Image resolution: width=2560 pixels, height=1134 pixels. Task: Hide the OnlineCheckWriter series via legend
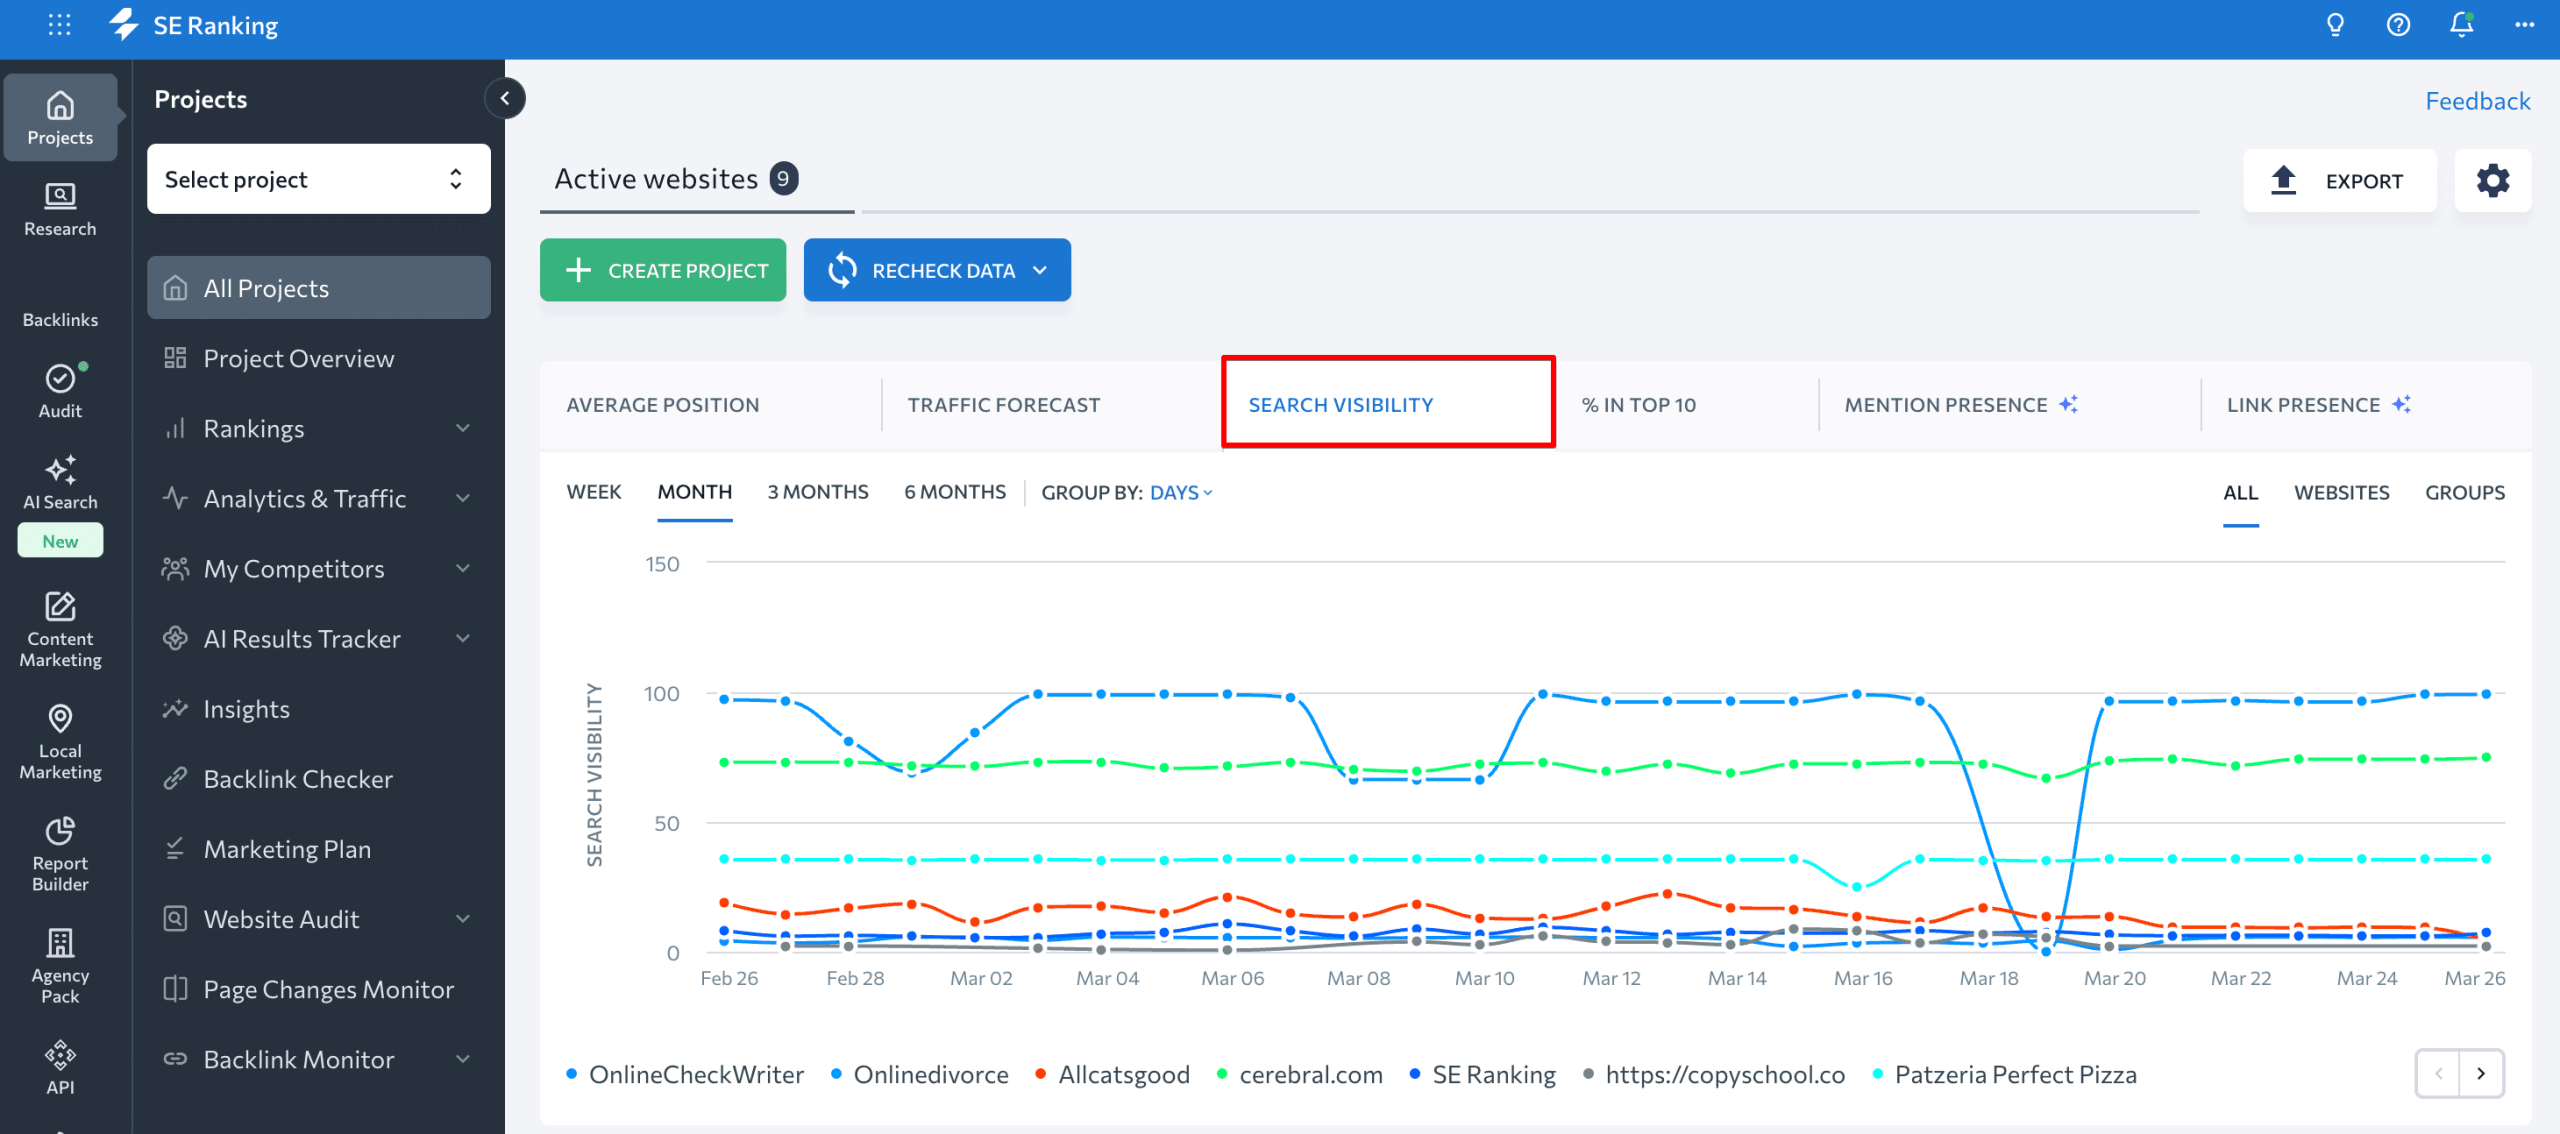(698, 1074)
